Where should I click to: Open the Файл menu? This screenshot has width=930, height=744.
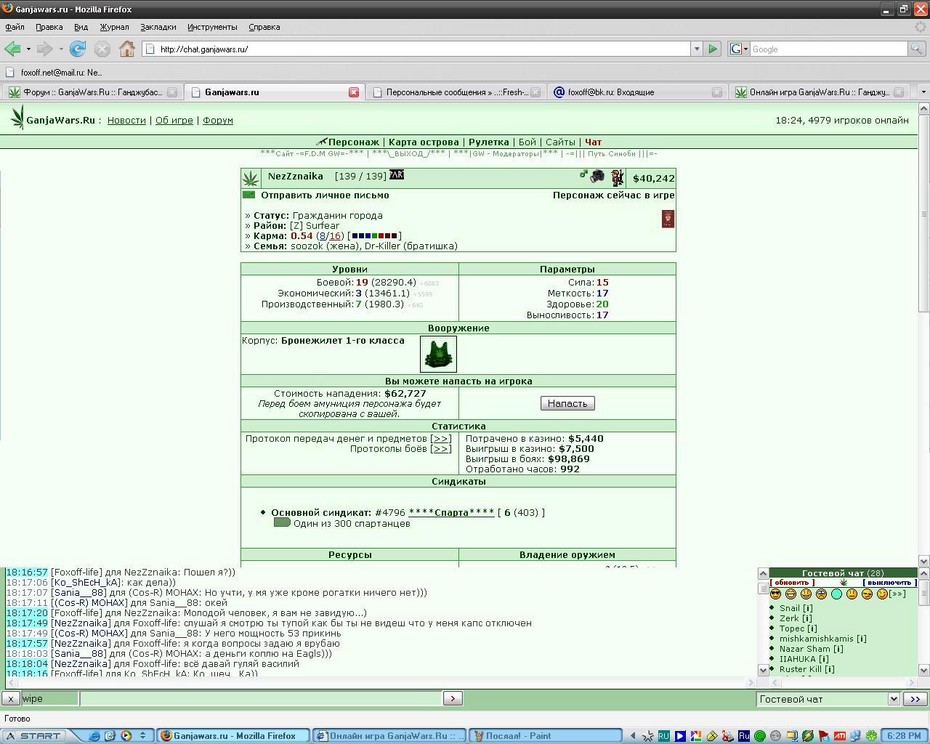[x=15, y=27]
